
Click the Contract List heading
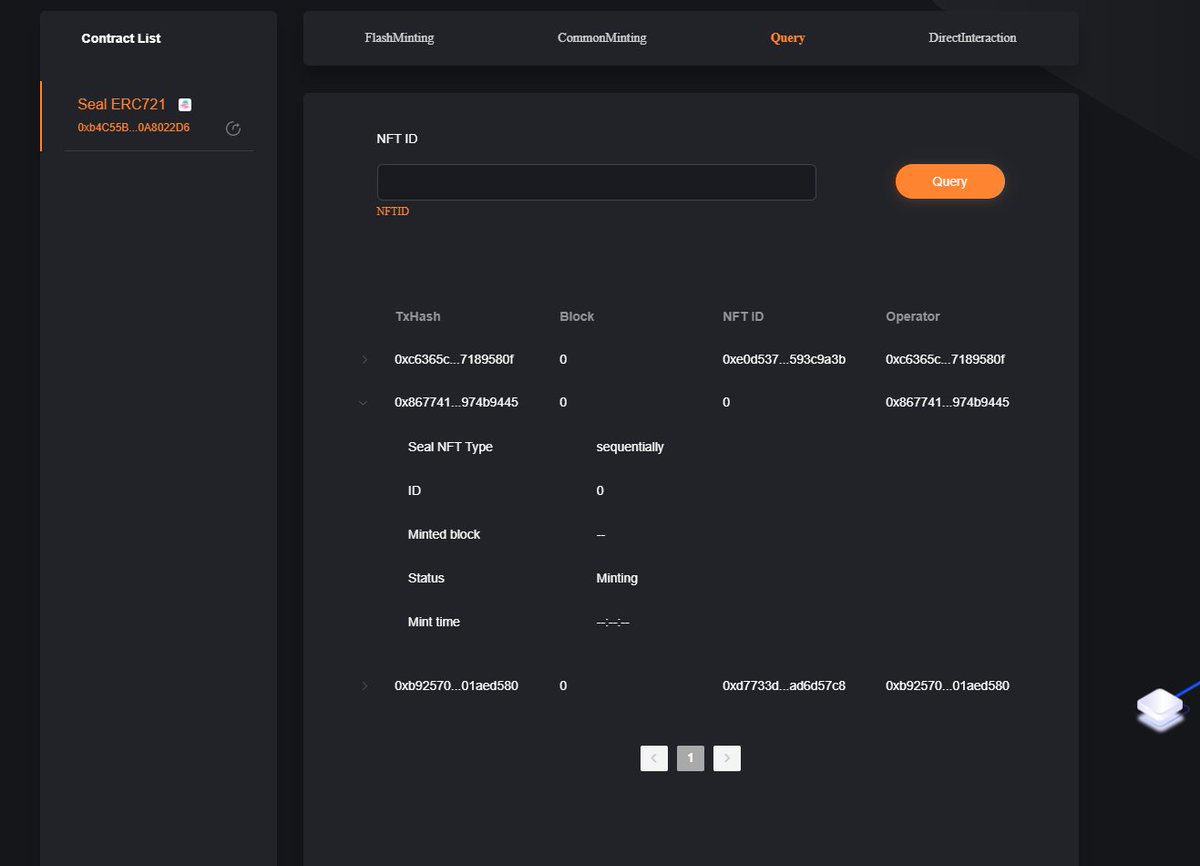click(x=121, y=38)
